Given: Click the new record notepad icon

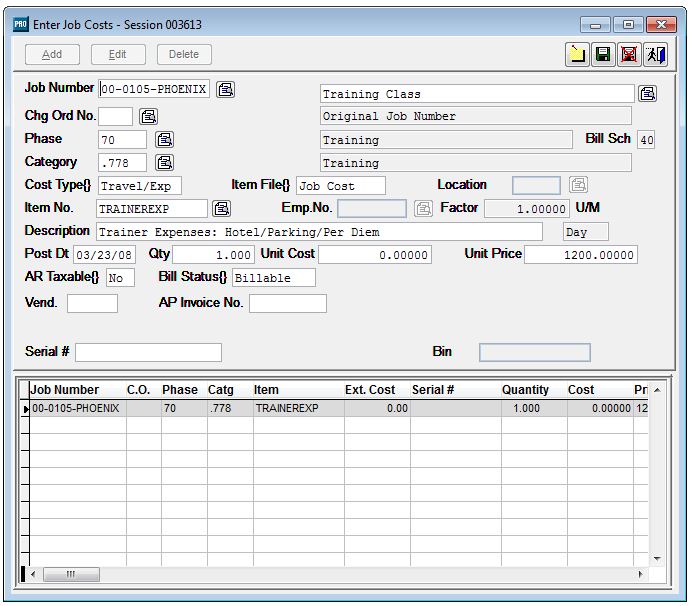Looking at the screenshot, I should tap(577, 54).
